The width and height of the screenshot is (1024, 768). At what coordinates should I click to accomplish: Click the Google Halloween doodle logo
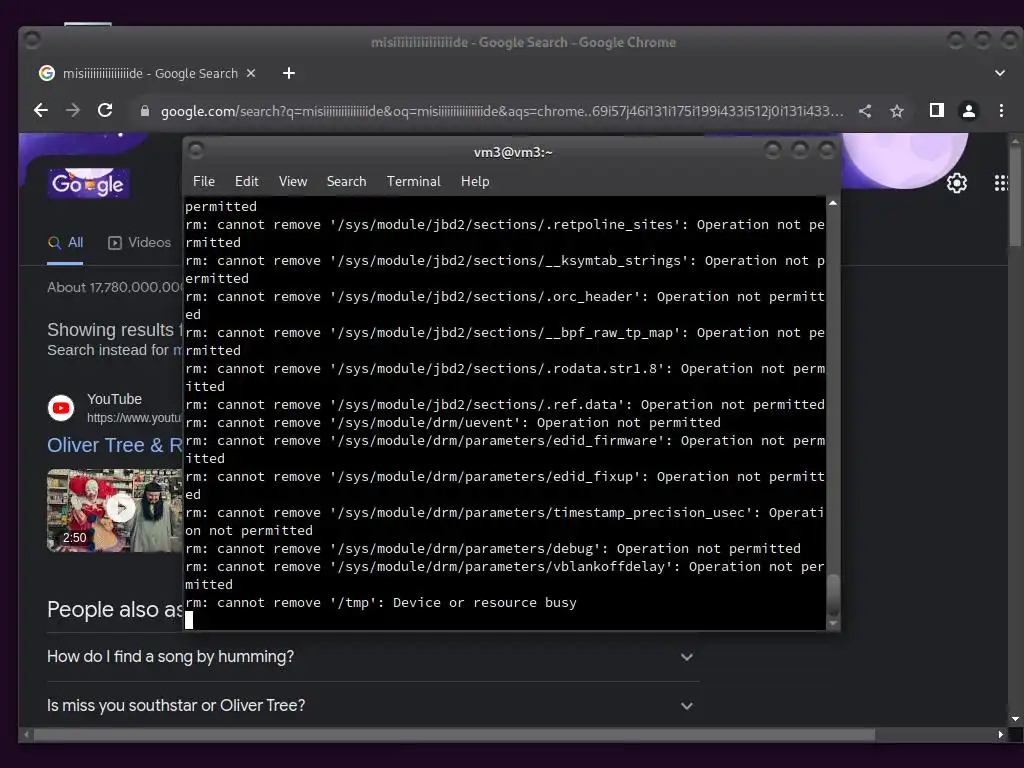[88, 183]
